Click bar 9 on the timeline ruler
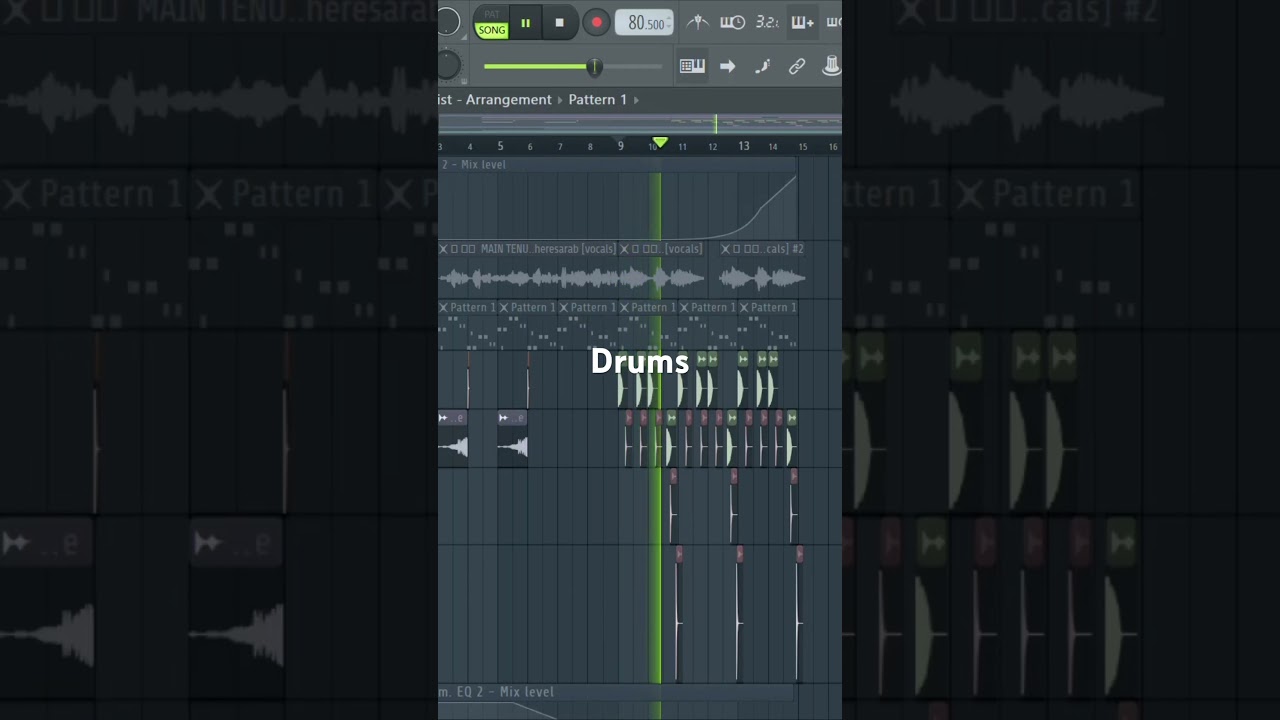This screenshot has height=720, width=1280. coord(620,146)
